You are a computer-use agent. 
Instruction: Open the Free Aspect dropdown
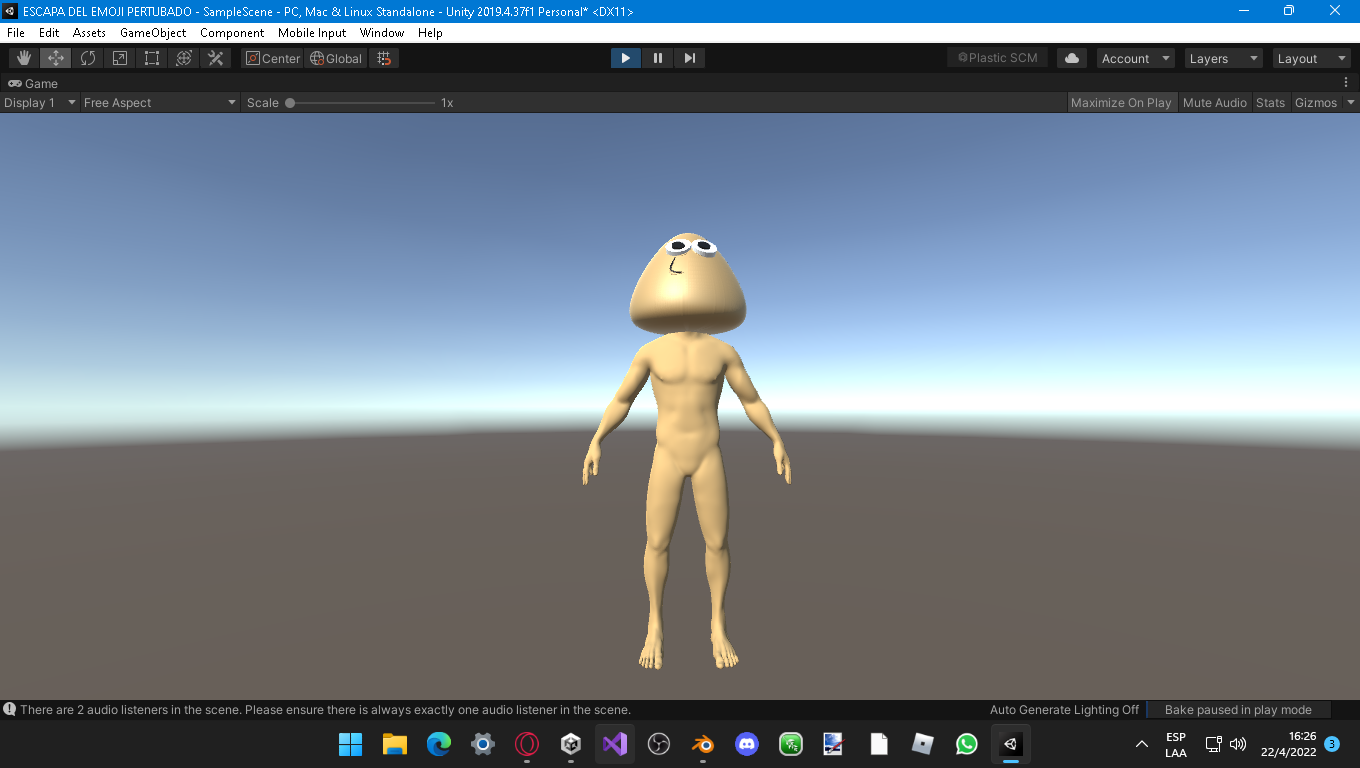(x=160, y=102)
